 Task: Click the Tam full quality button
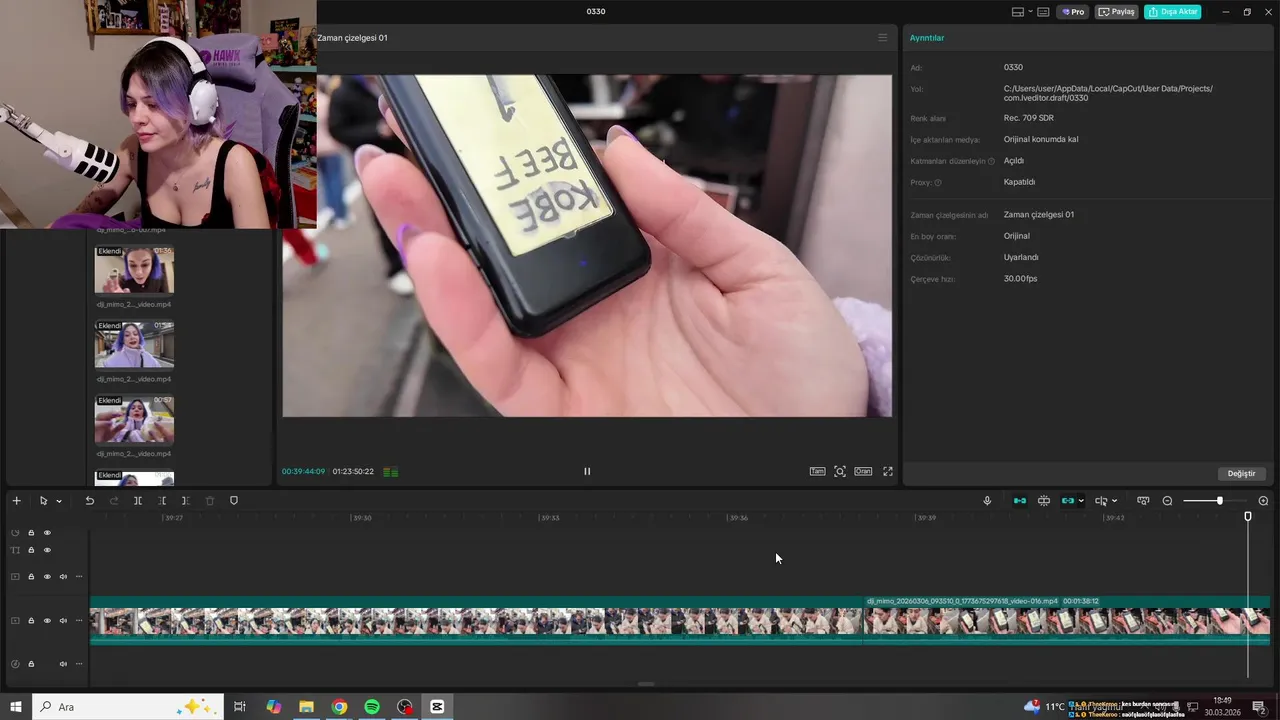point(817,471)
